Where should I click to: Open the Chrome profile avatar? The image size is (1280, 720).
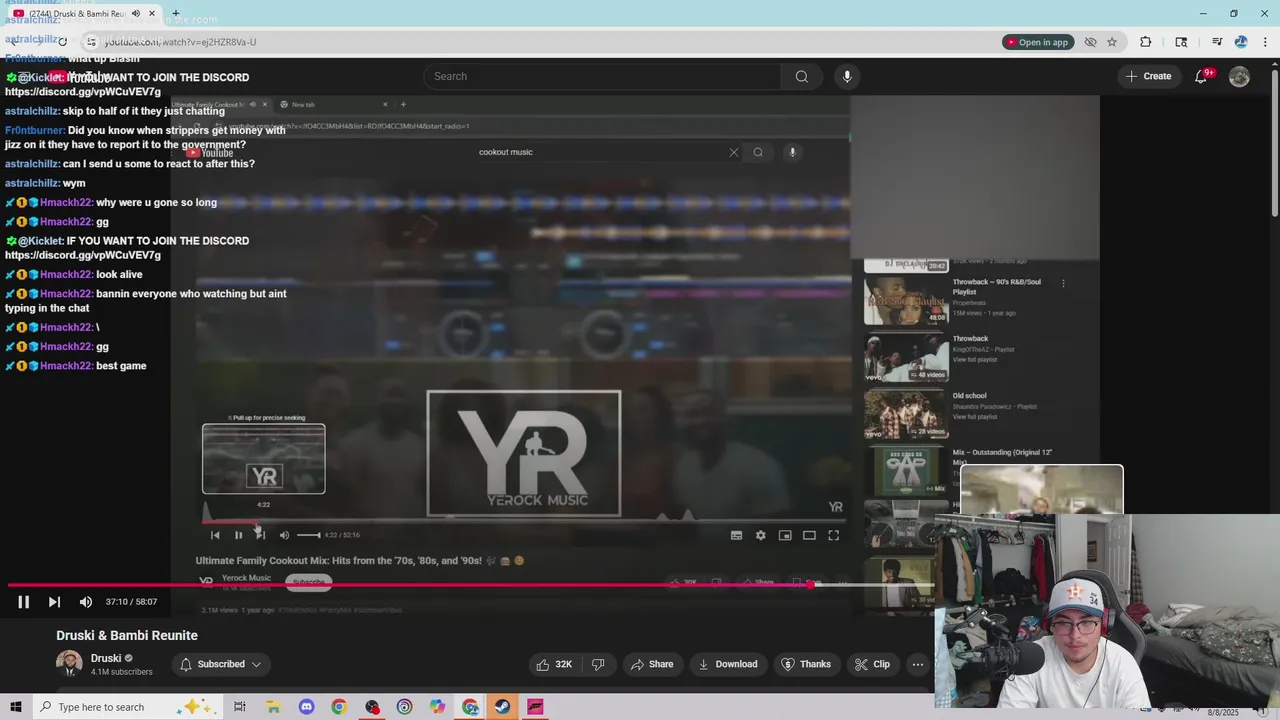(1241, 42)
